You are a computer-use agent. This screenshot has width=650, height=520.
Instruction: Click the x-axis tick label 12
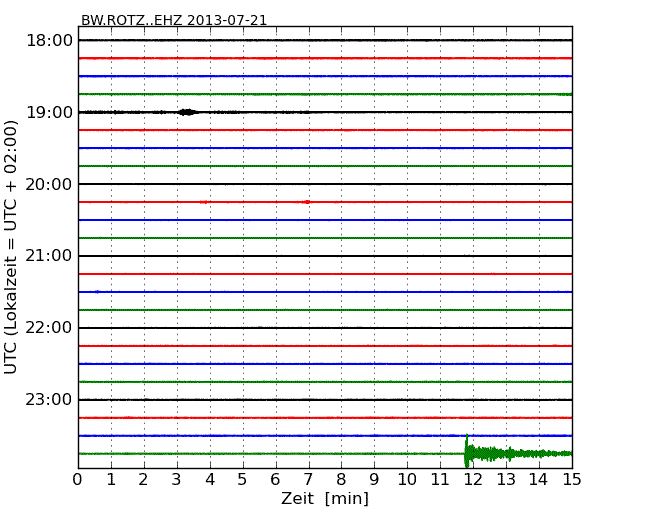click(x=473, y=479)
